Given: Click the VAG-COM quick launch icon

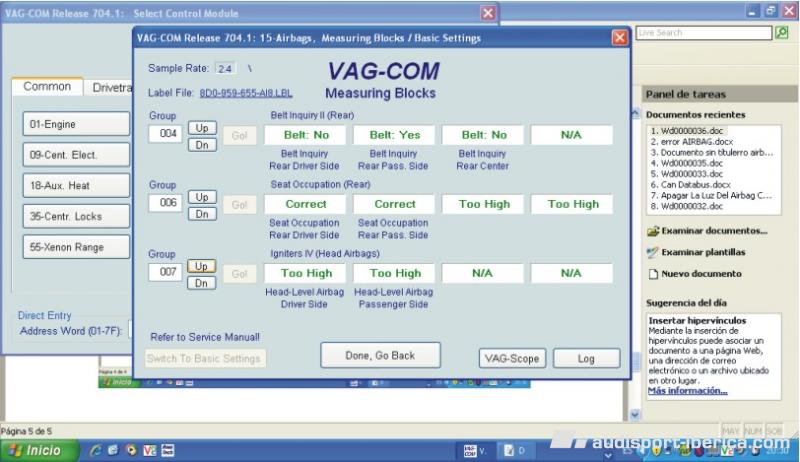Looking at the screenshot, I should [150, 450].
